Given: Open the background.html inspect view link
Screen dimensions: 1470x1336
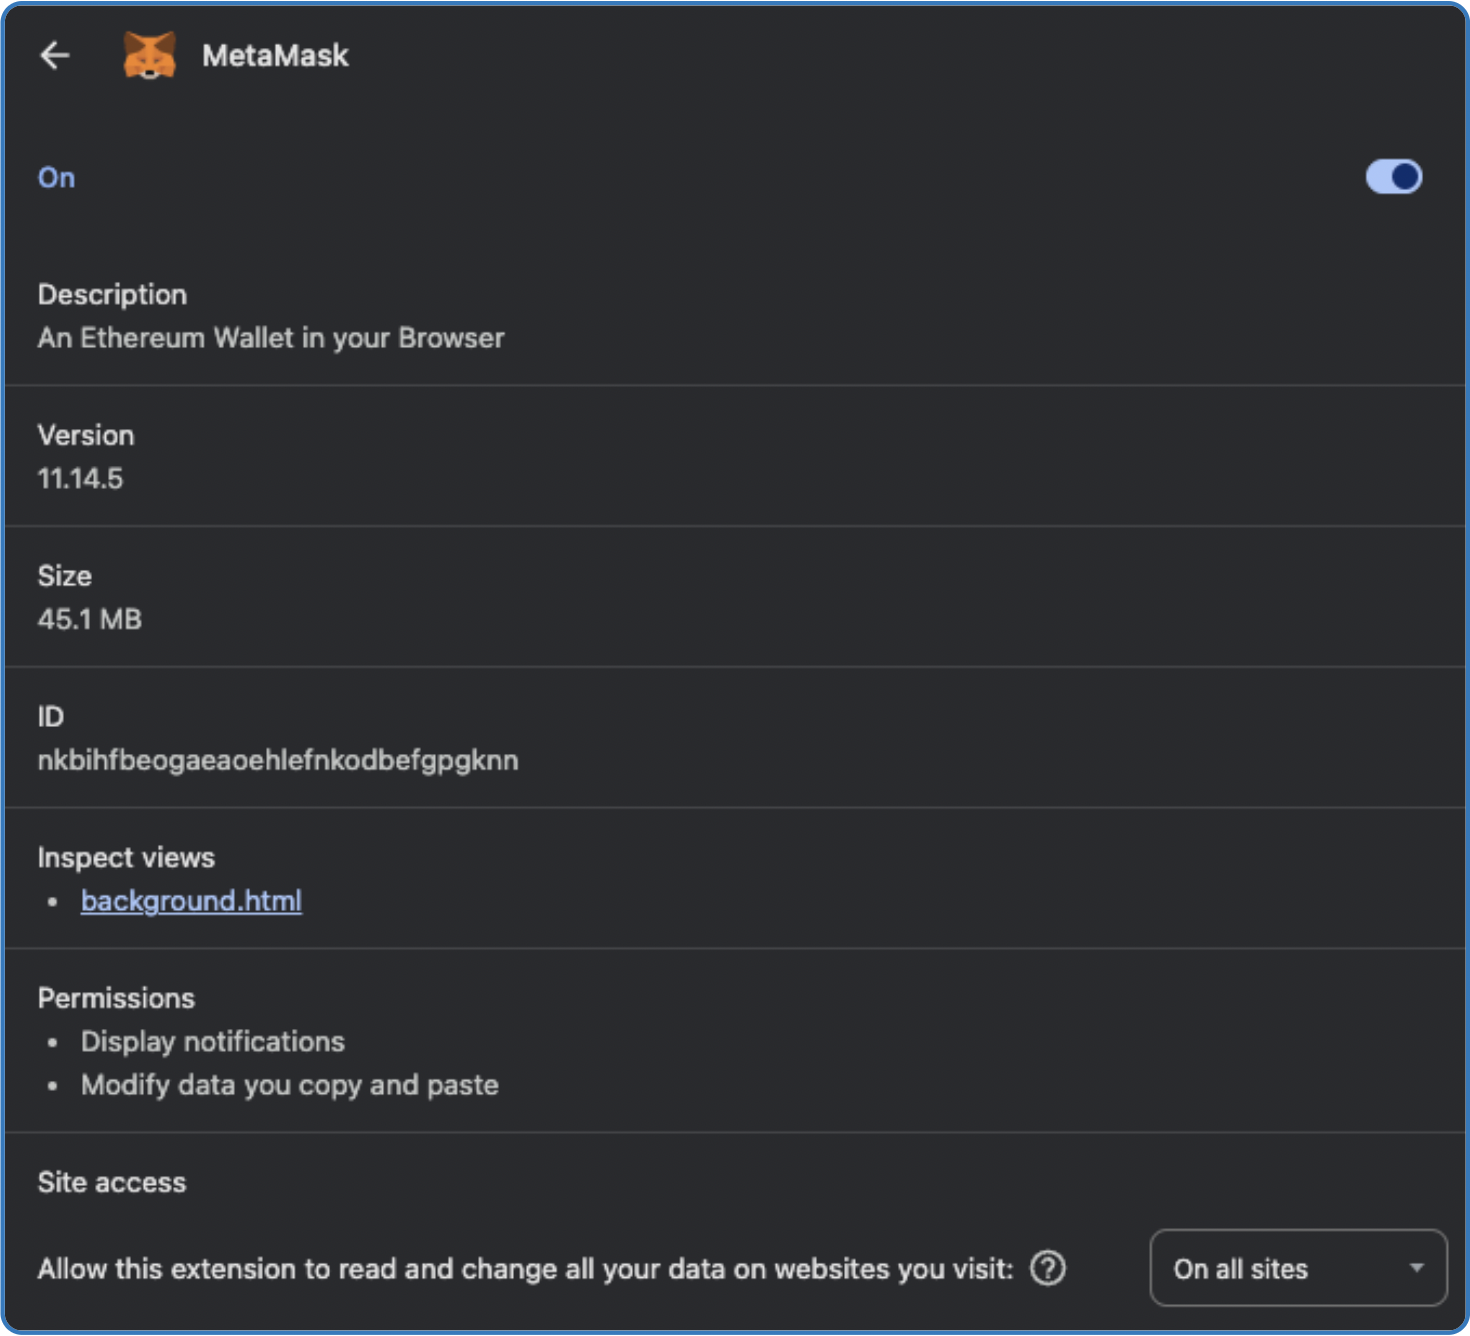Looking at the screenshot, I should coord(191,901).
